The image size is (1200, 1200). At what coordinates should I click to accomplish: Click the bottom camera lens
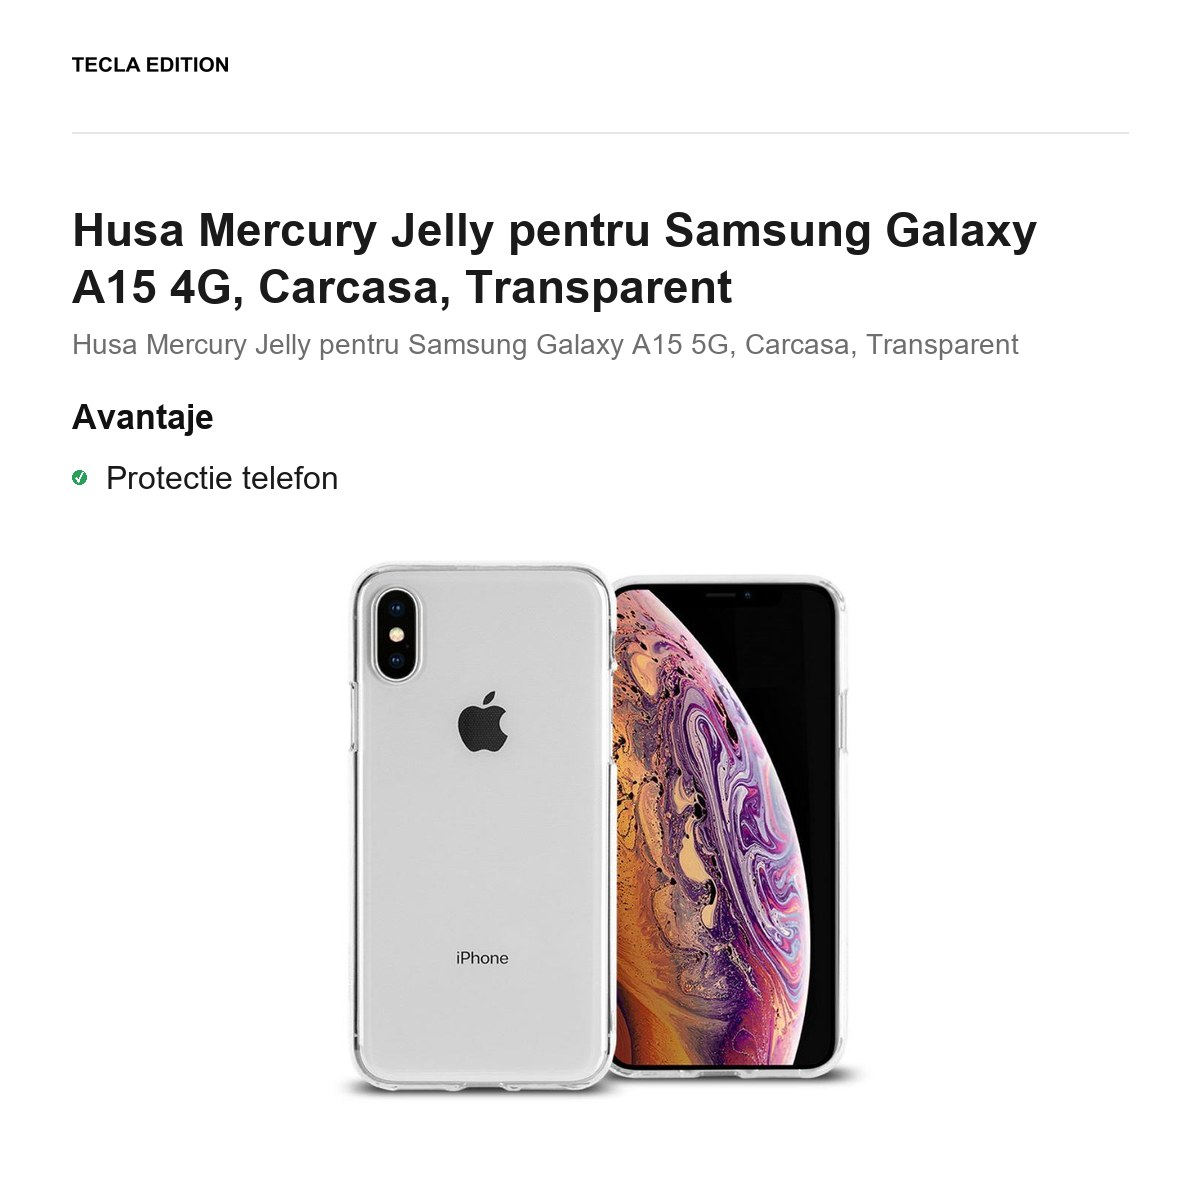pos(397,660)
